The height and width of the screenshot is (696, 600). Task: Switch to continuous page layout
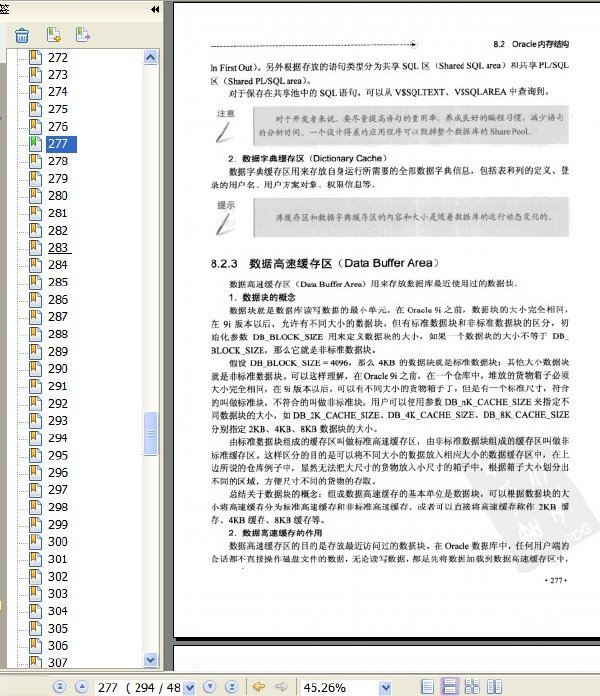449,686
